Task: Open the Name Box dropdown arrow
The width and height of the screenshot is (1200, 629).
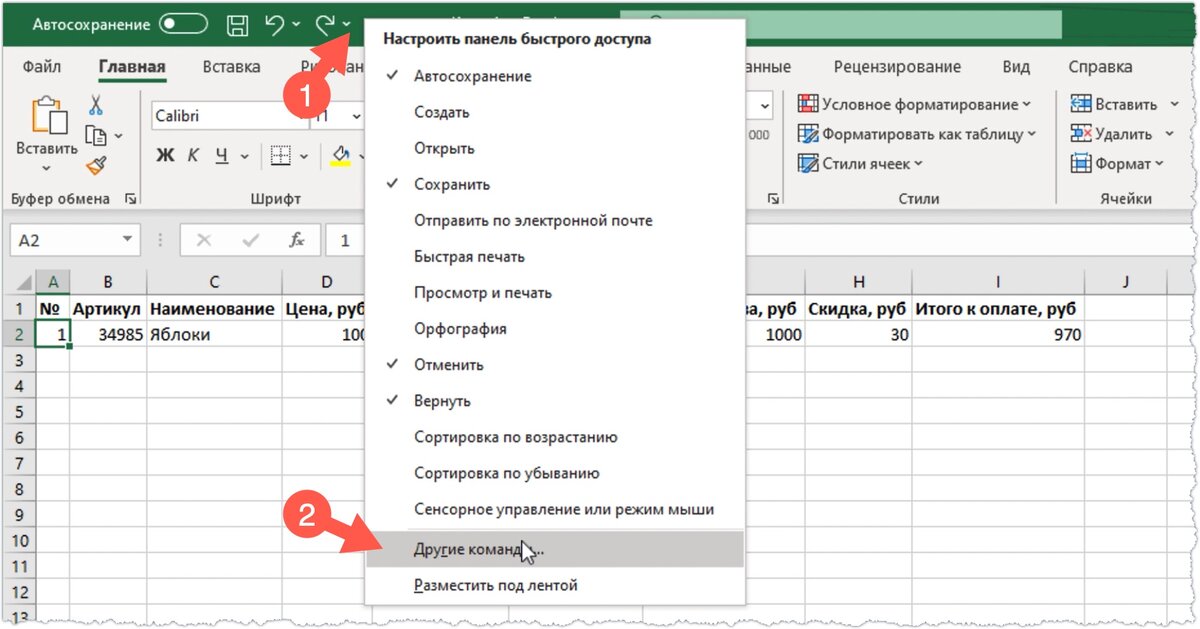Action: (126, 241)
